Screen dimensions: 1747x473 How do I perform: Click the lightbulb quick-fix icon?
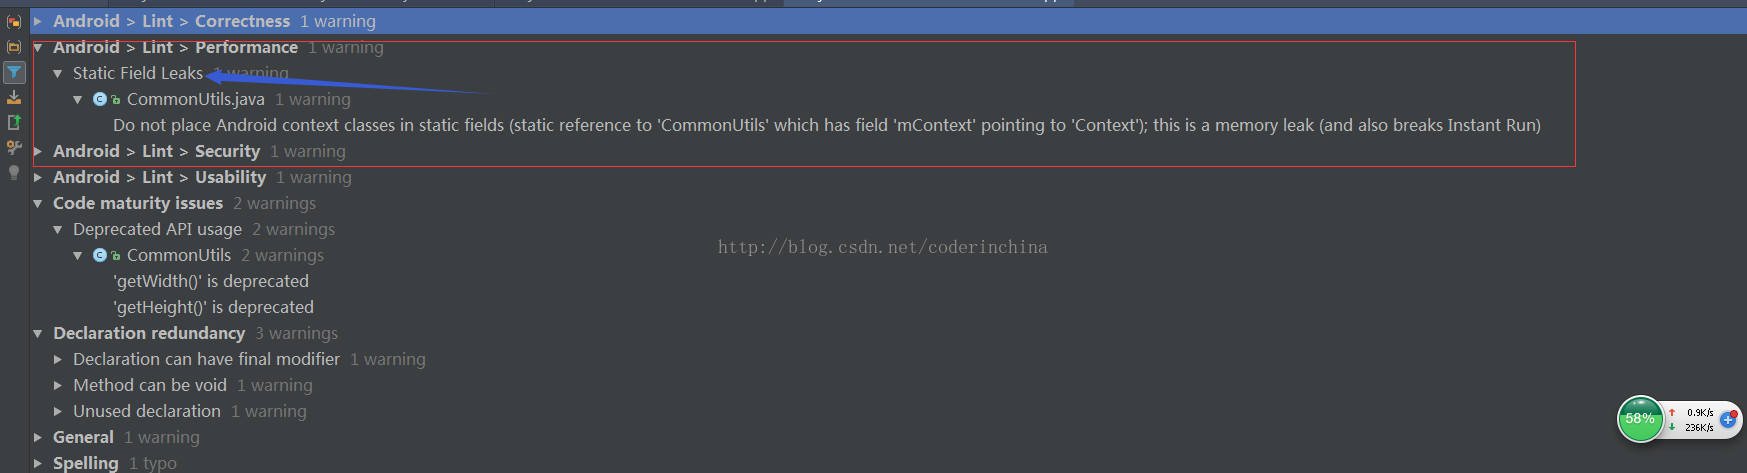[x=14, y=172]
